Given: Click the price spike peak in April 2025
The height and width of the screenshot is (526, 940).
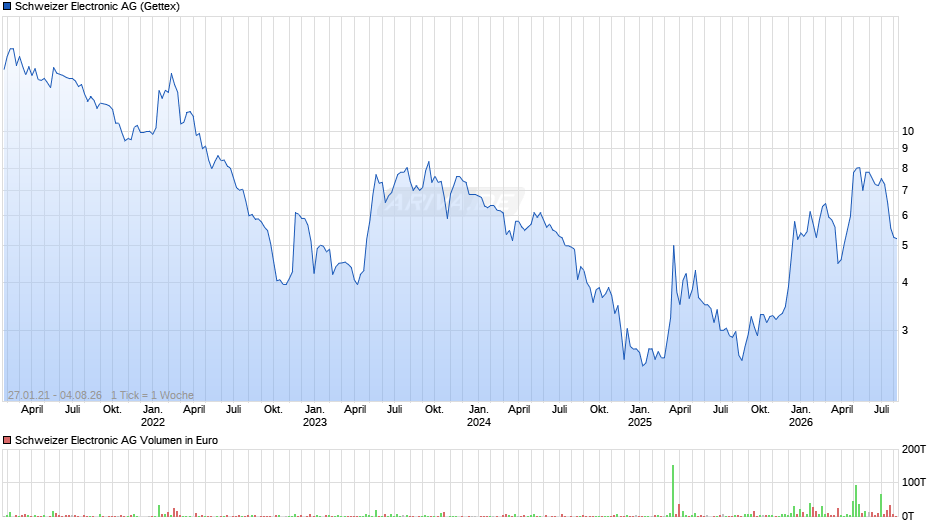Looking at the screenshot, I should 674,246.
